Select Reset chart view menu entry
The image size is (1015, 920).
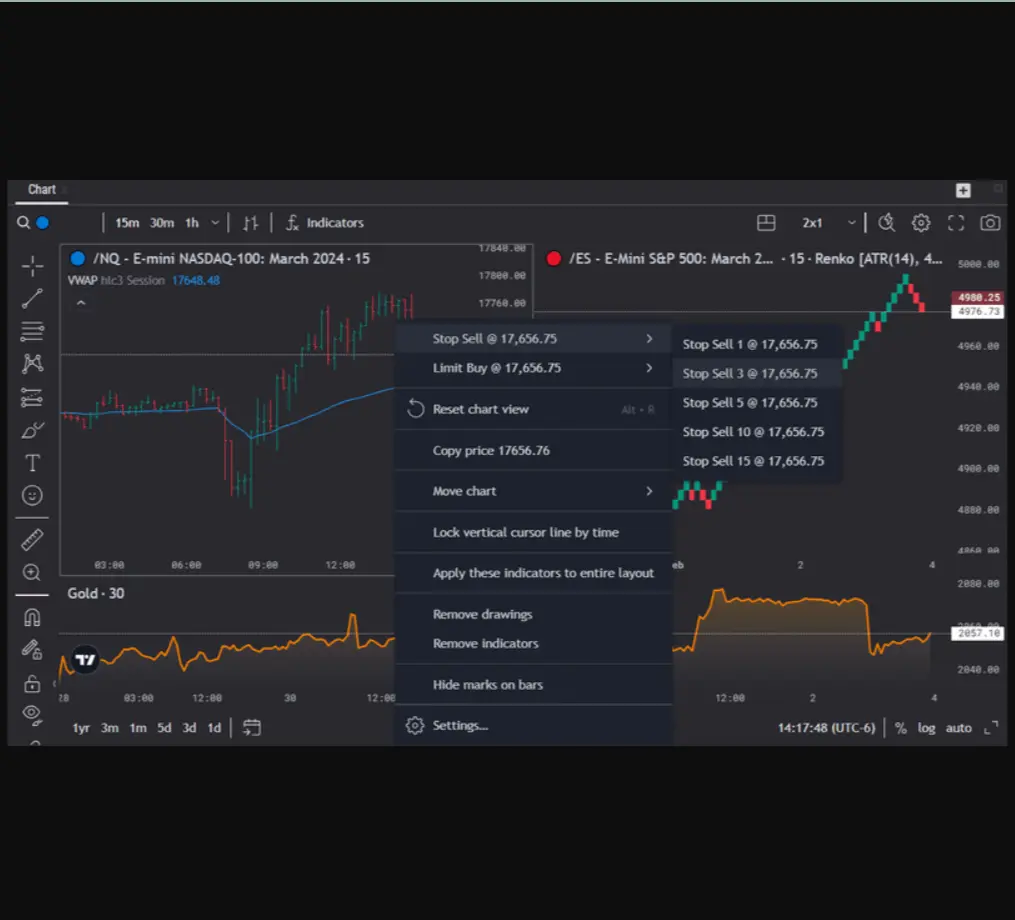[x=480, y=409]
